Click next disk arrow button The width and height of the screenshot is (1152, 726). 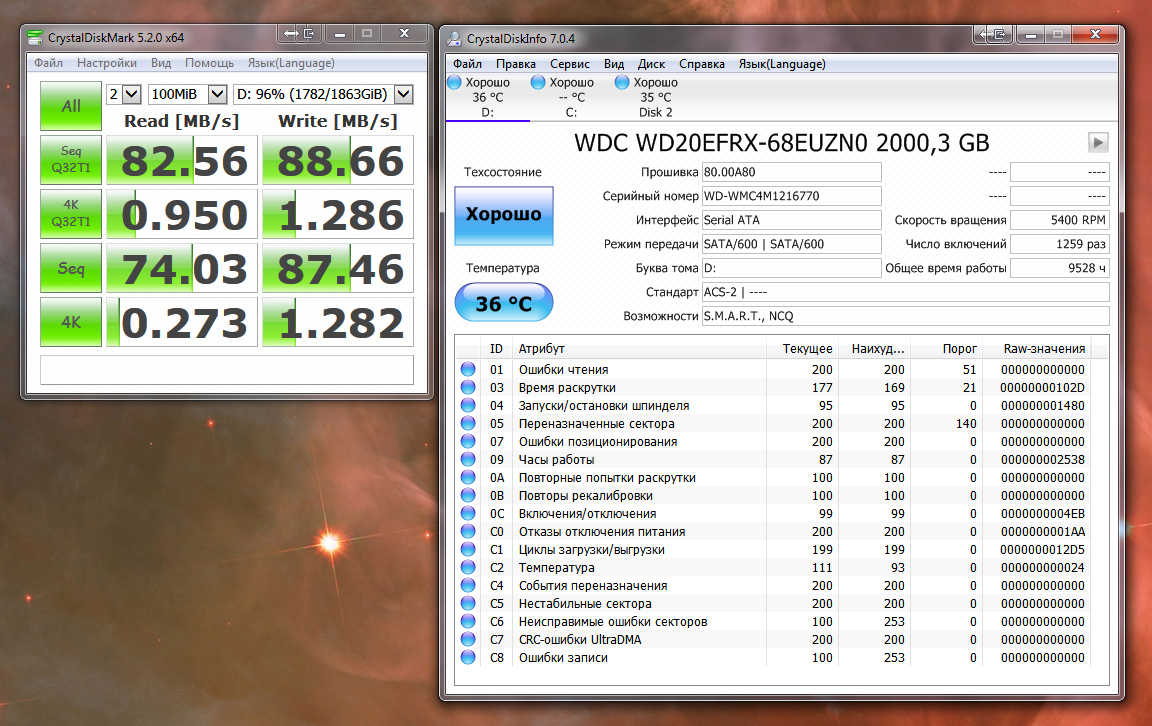[x=1098, y=143]
